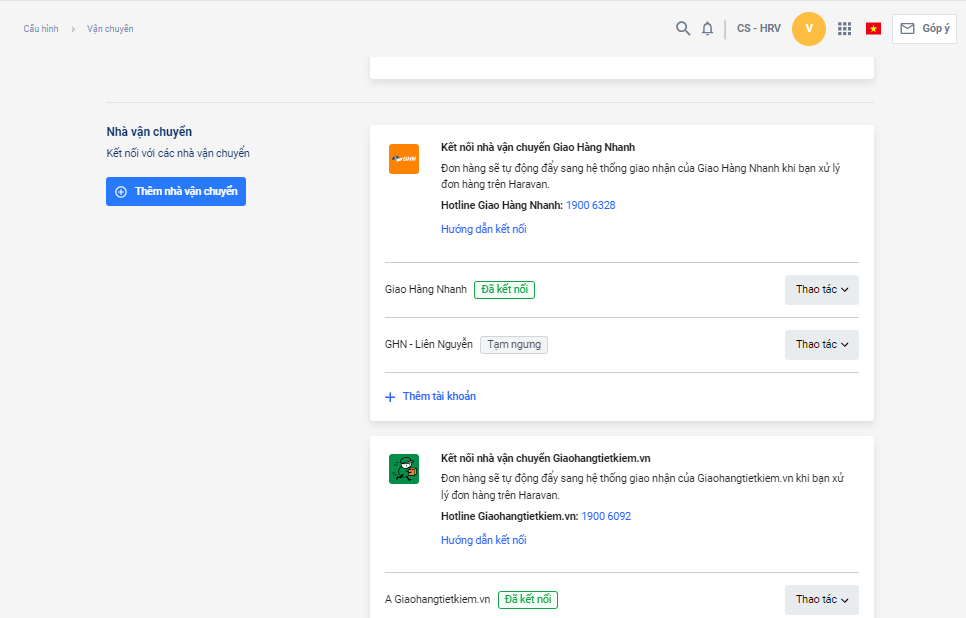This screenshot has width=966, height=618.
Task: Select Vận chuyển breadcrumb item
Action: [110, 29]
